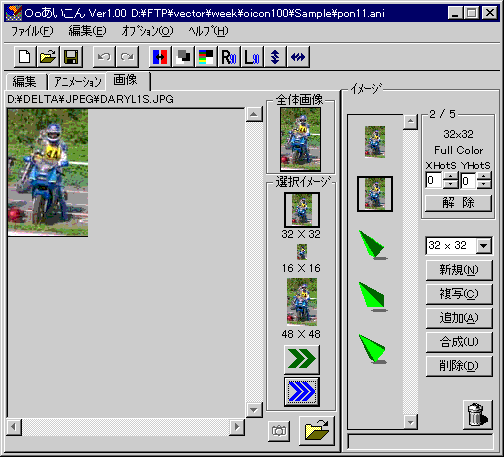Click the 新規(N) button
504x457 pixels.
click(x=459, y=270)
